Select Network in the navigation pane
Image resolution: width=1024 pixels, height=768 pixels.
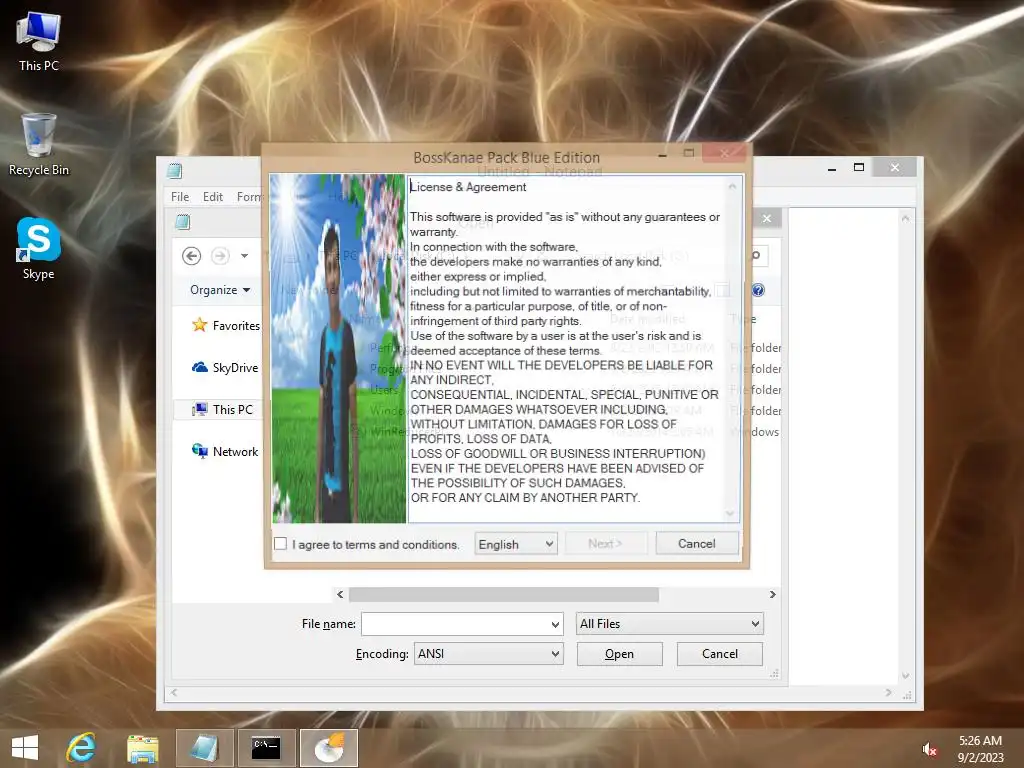(x=225, y=451)
